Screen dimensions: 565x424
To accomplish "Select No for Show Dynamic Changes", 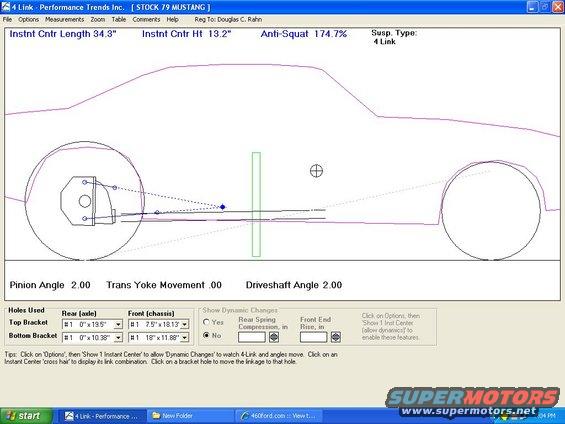I will coord(206,335).
